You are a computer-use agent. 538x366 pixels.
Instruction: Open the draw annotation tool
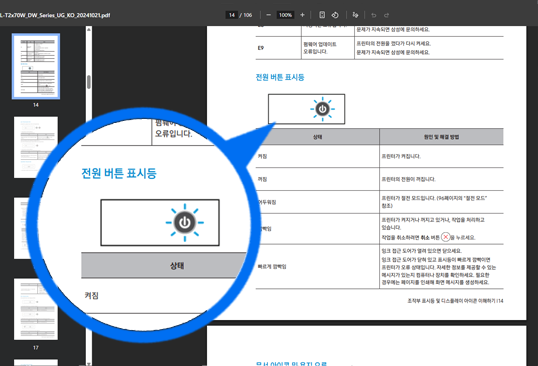click(x=355, y=15)
